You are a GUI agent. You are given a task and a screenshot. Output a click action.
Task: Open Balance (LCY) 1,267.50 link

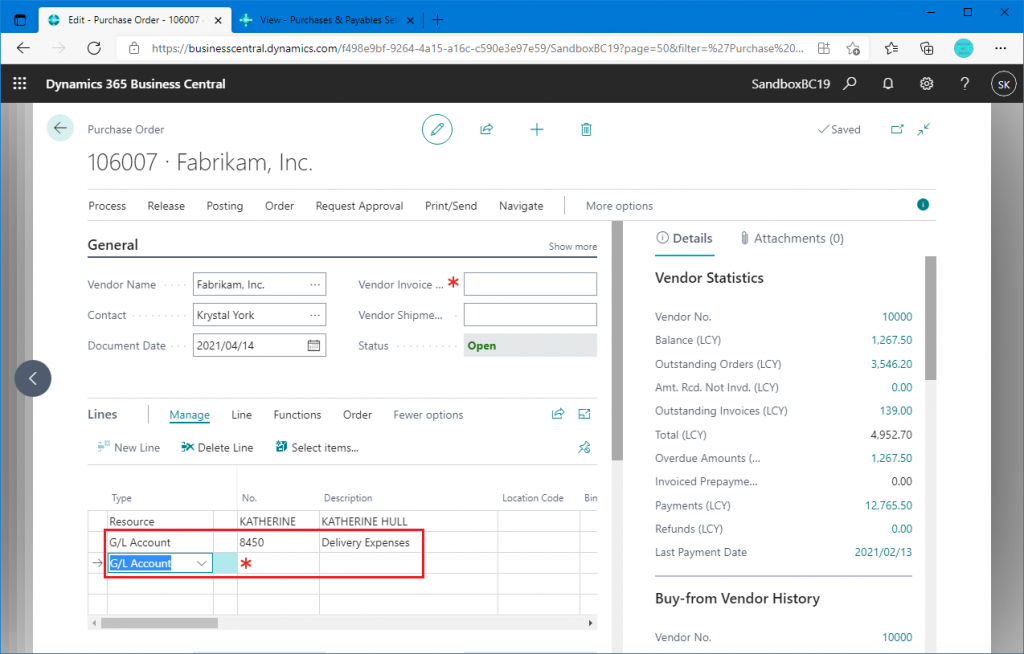click(891, 340)
